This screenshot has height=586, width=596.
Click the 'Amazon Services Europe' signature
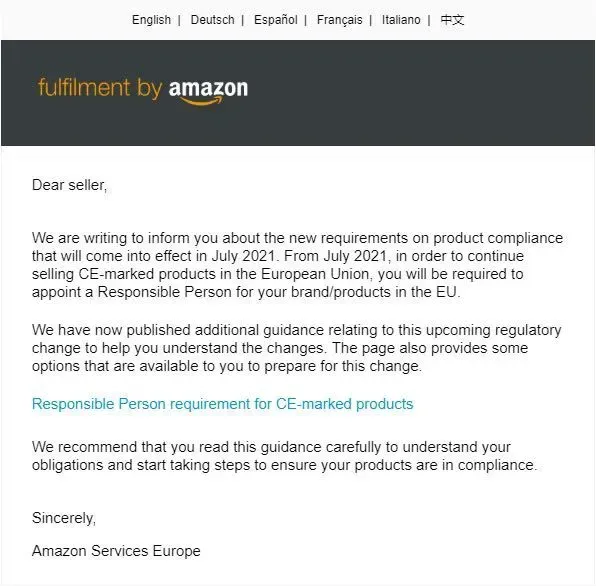tap(116, 551)
